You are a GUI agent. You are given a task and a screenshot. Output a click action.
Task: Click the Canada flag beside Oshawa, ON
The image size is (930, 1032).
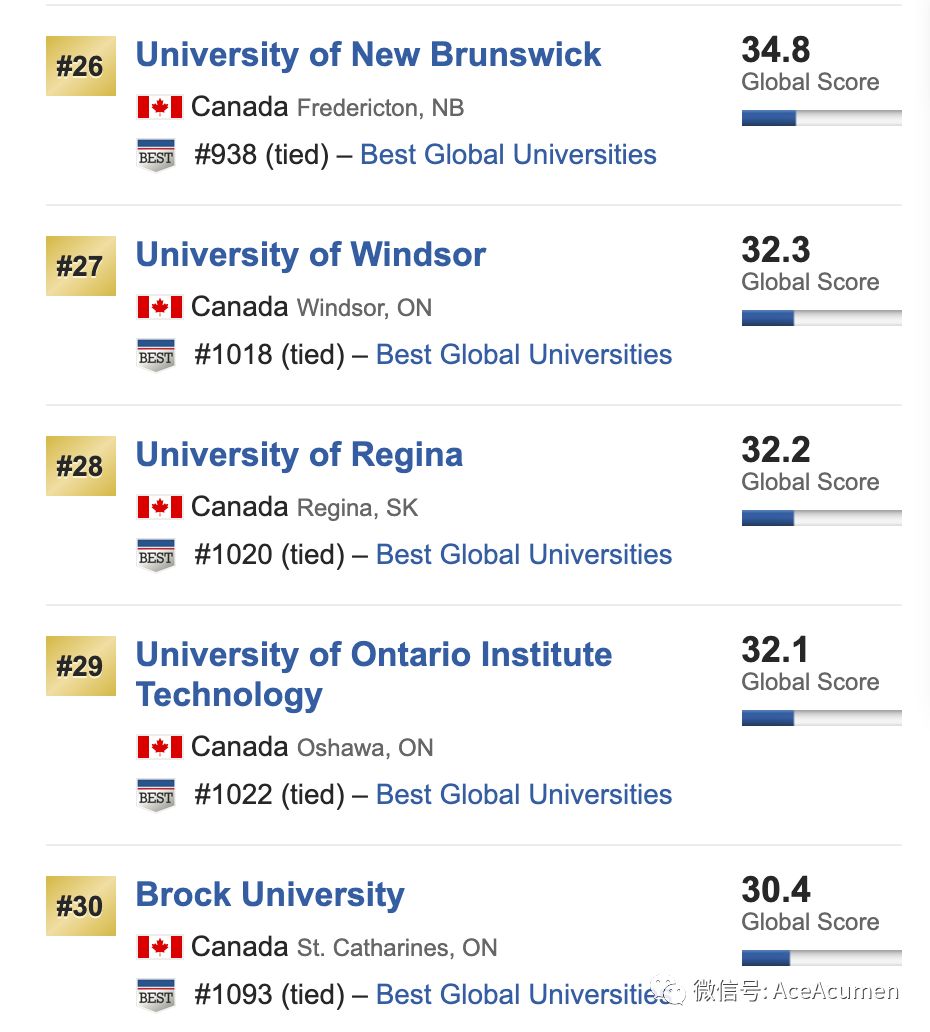pyautogui.click(x=159, y=747)
